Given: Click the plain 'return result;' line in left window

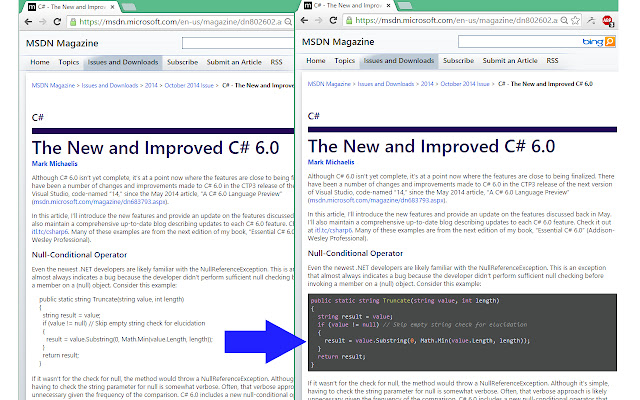Looking at the screenshot, I should point(60,356).
